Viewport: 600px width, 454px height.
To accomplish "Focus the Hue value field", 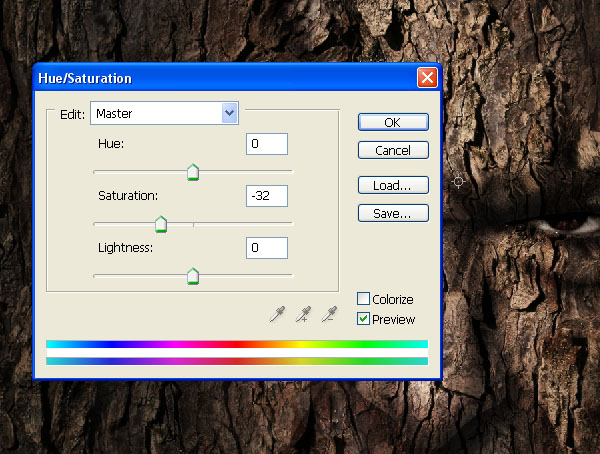I will 266,144.
